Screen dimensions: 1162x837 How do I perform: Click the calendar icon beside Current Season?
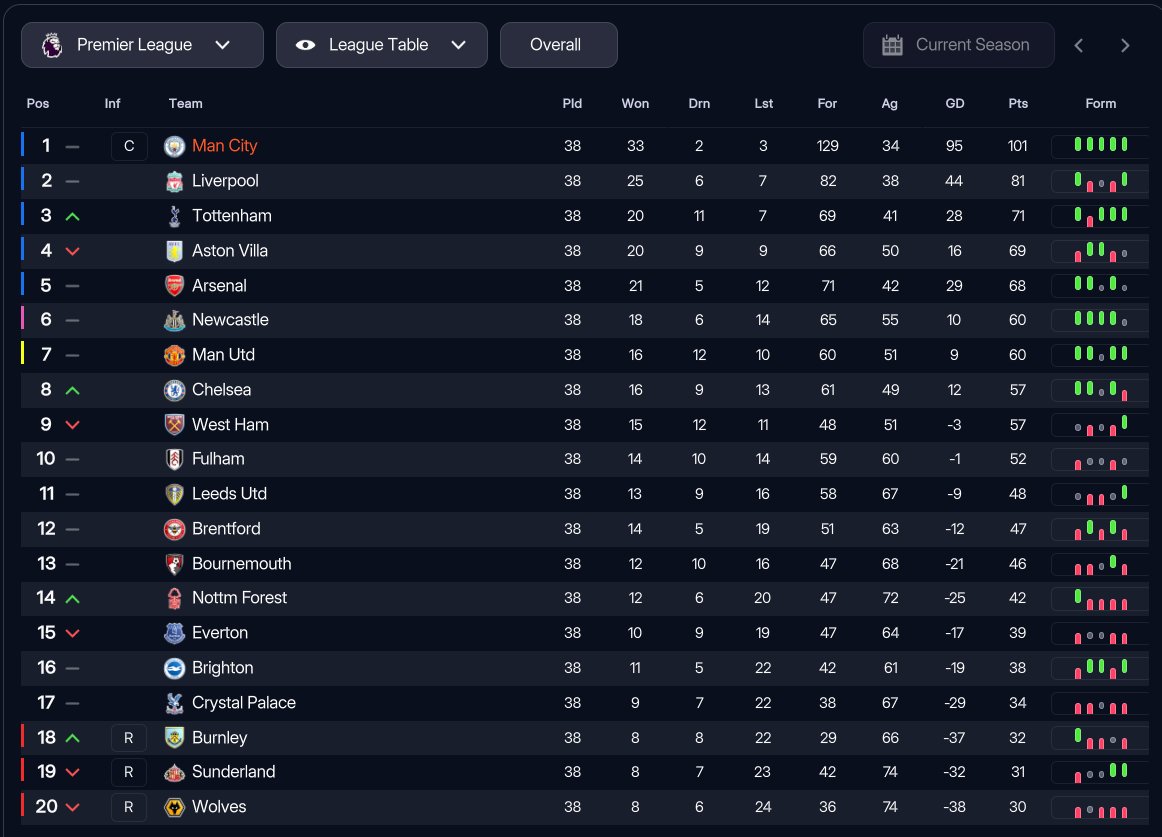[x=892, y=45]
